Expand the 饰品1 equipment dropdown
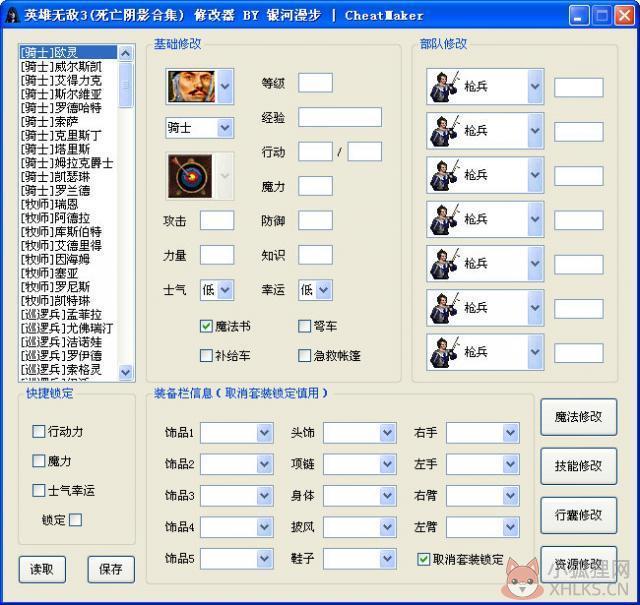 [264, 433]
